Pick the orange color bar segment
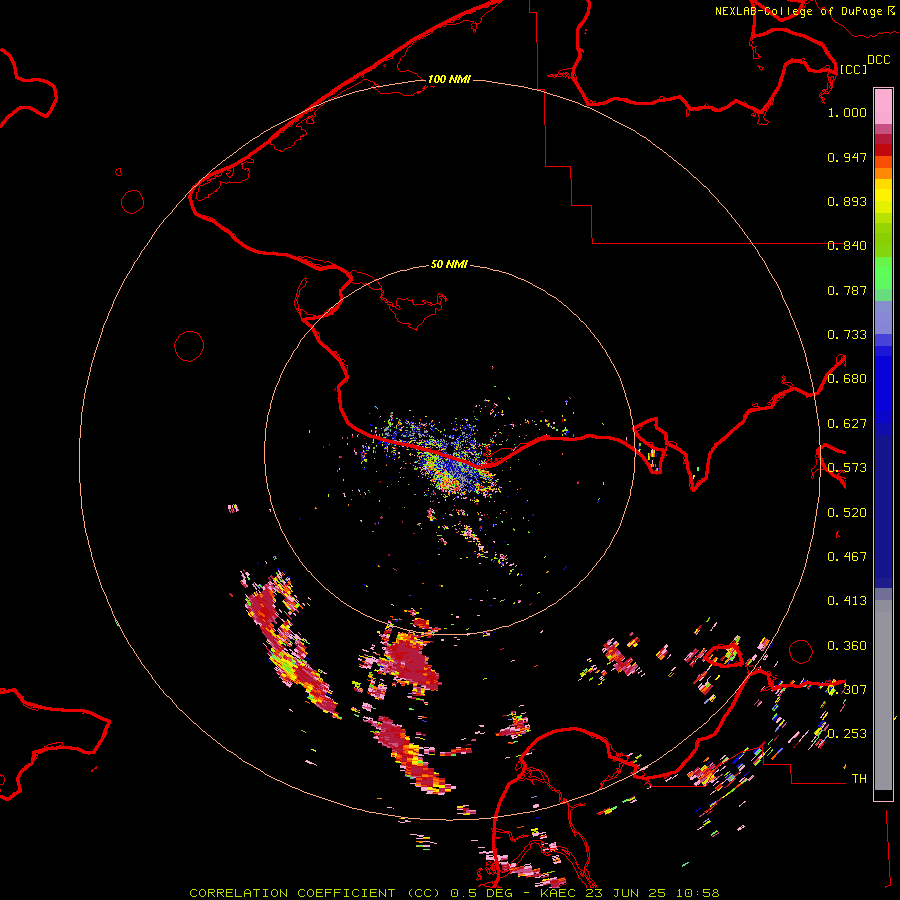The width and height of the screenshot is (900, 900). (x=883, y=173)
